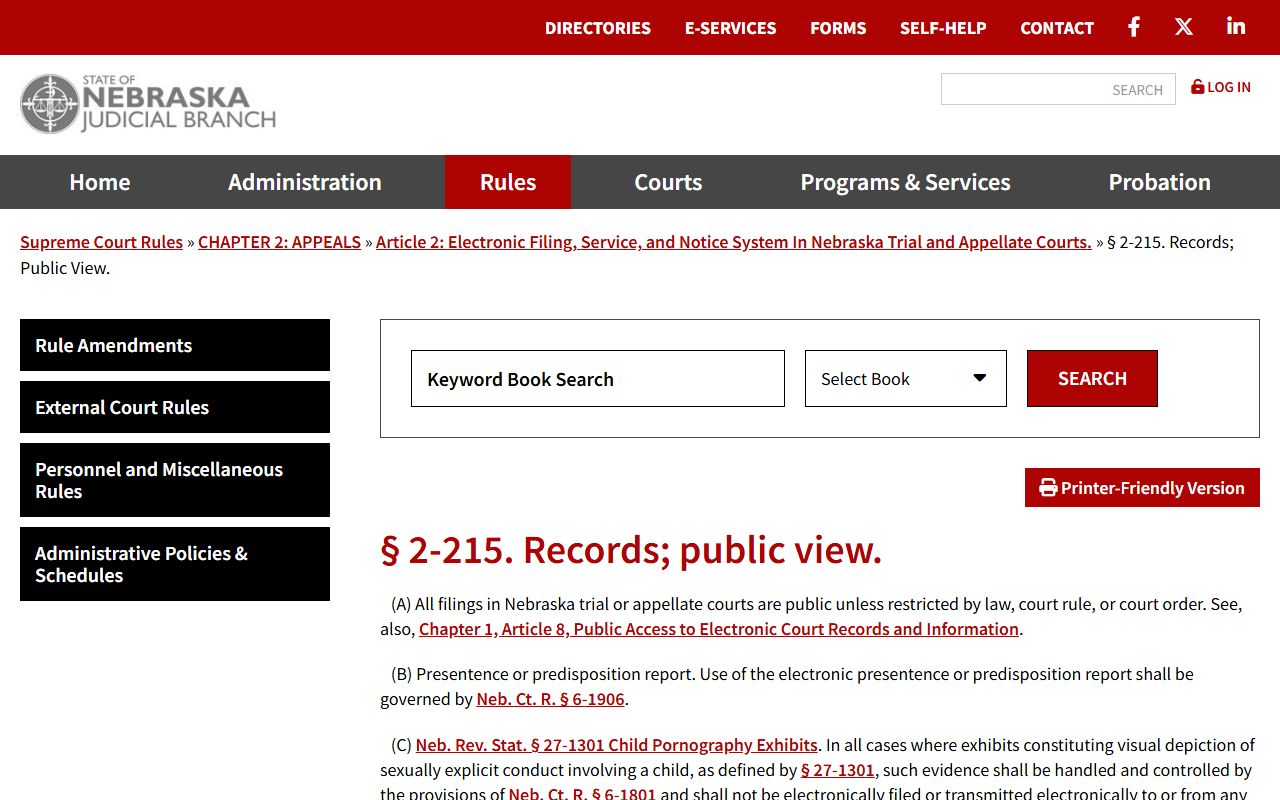Viewport: 1280px width, 800px height.
Task: Open the Contact menu item
Action: click(x=1057, y=28)
